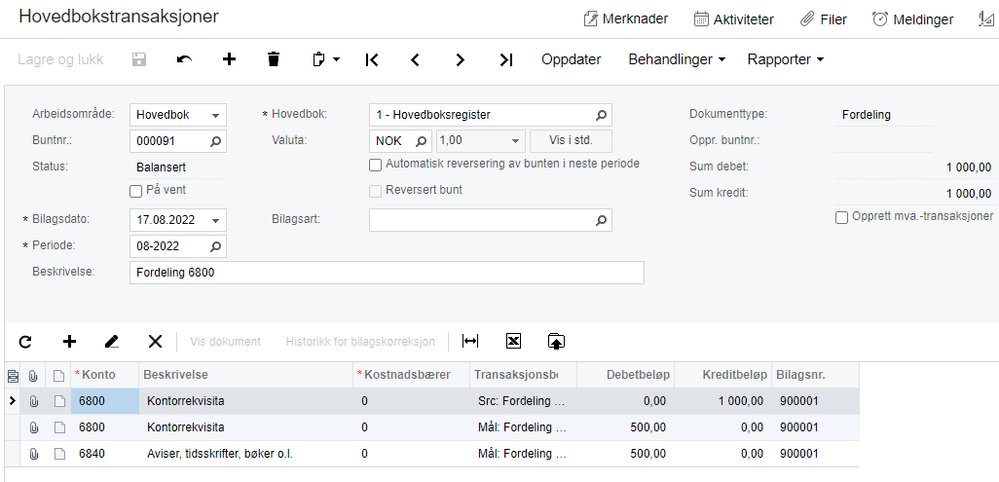The width and height of the screenshot is (999, 482).
Task: Go to last record
Action: click(506, 59)
